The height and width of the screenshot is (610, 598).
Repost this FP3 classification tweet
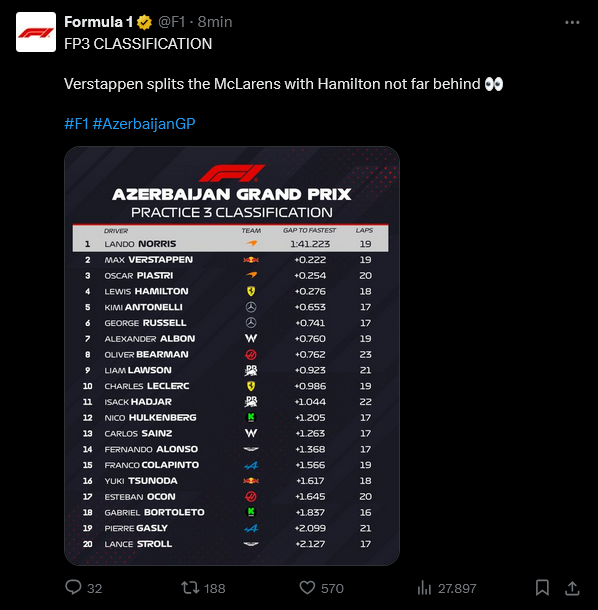pyautogui.click(x=190, y=587)
